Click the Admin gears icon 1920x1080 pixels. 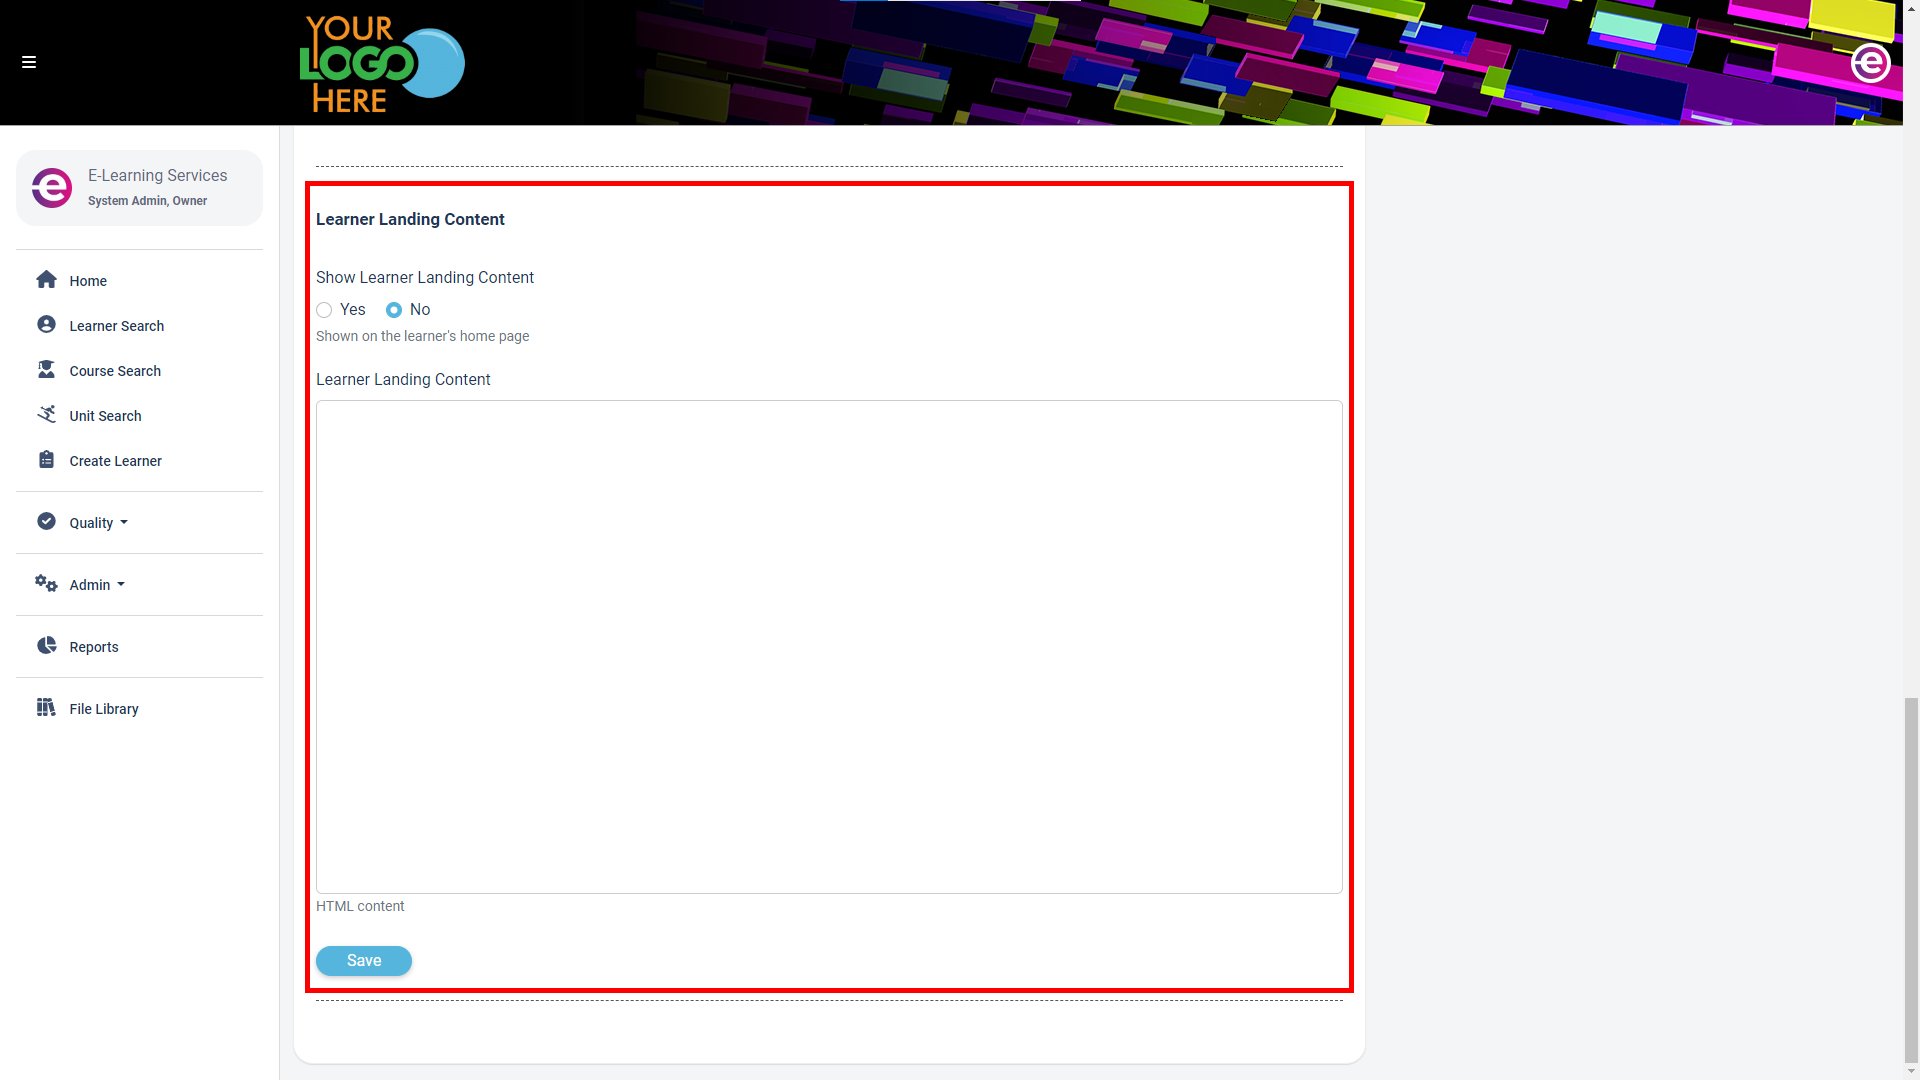(x=46, y=584)
